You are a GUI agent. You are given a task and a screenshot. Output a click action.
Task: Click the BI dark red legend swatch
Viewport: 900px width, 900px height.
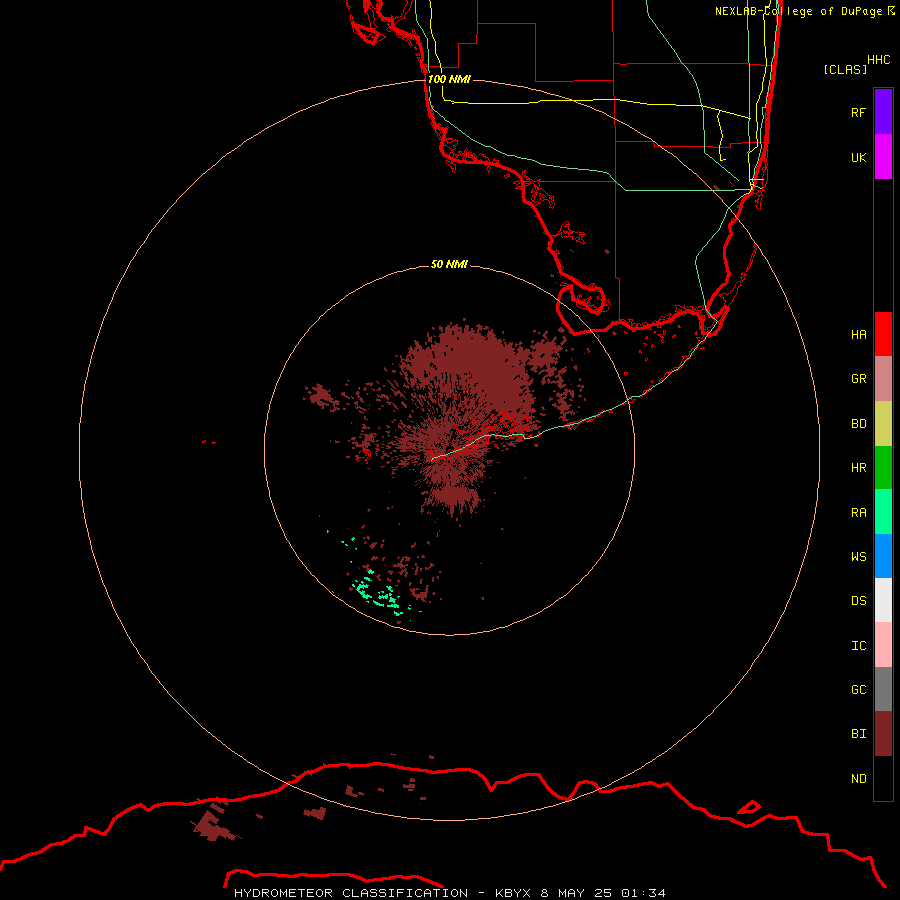883,734
